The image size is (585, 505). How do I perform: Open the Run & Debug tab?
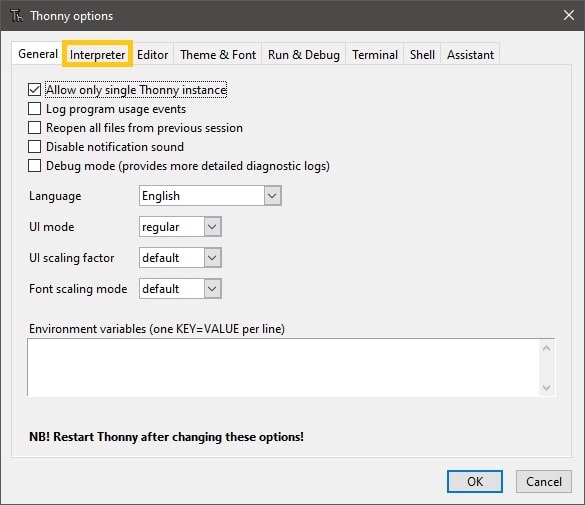point(304,55)
